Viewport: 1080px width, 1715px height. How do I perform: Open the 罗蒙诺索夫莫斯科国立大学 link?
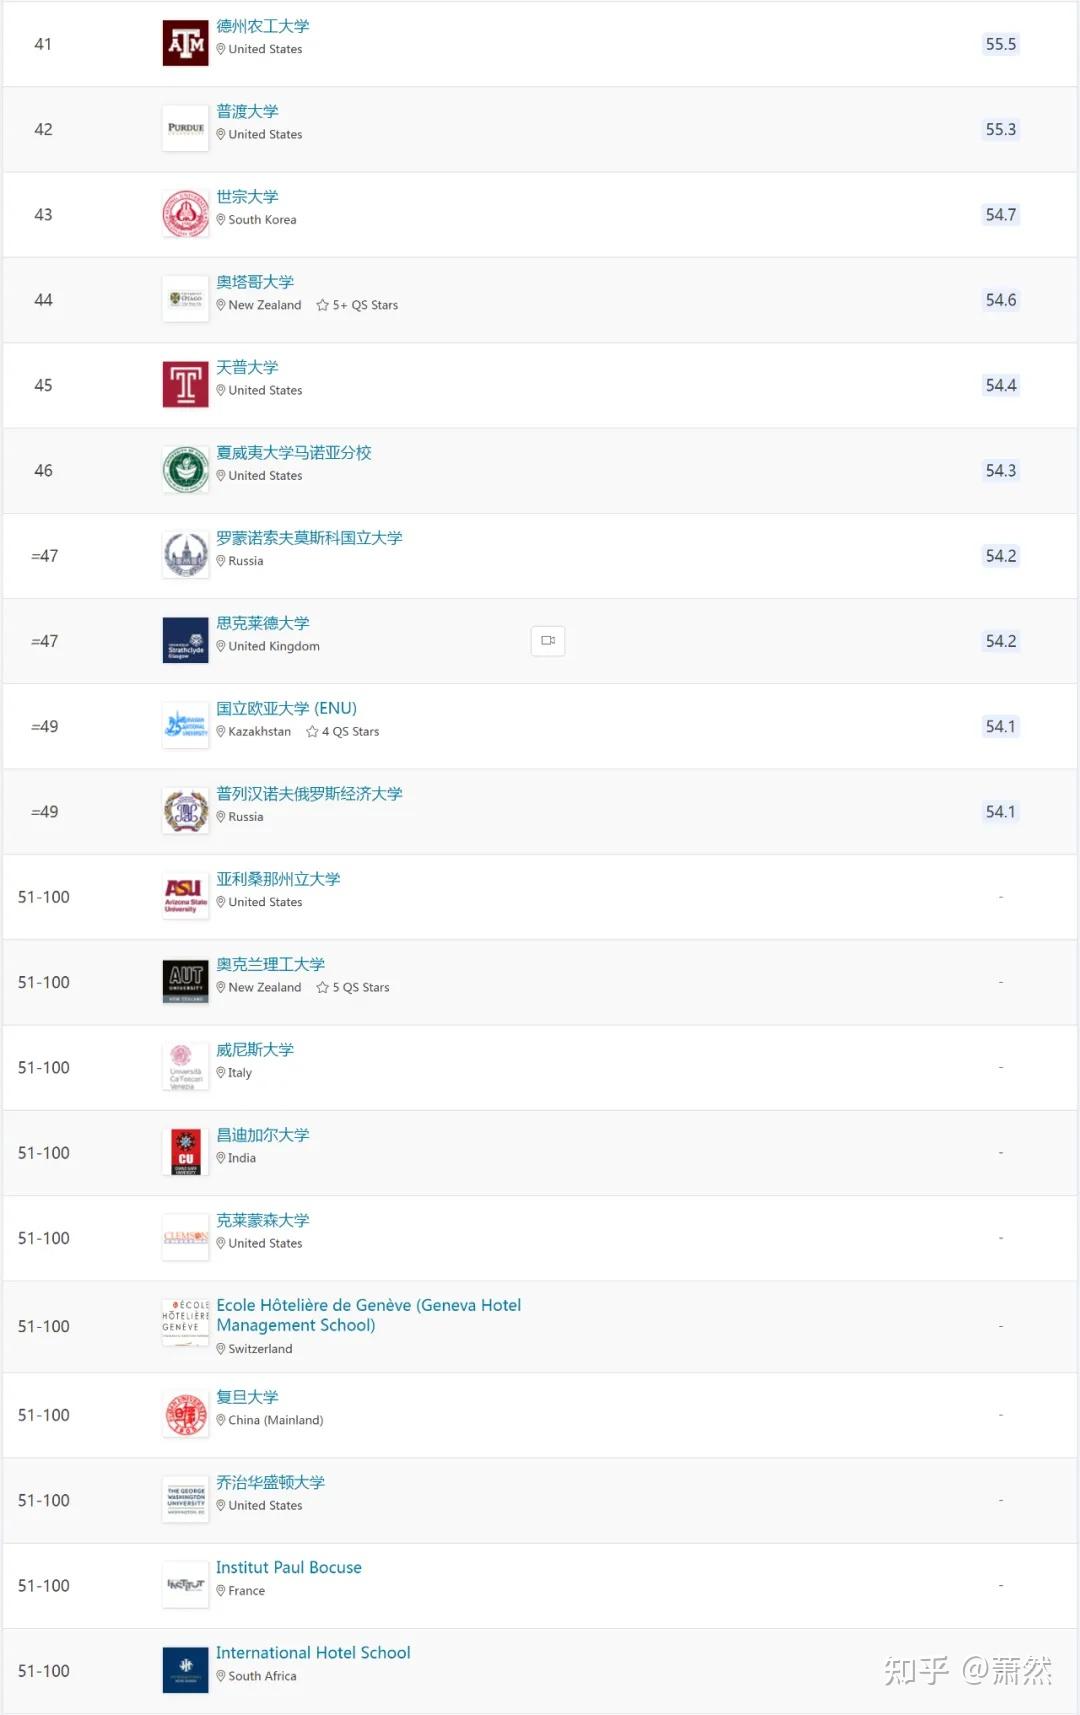pos(309,538)
